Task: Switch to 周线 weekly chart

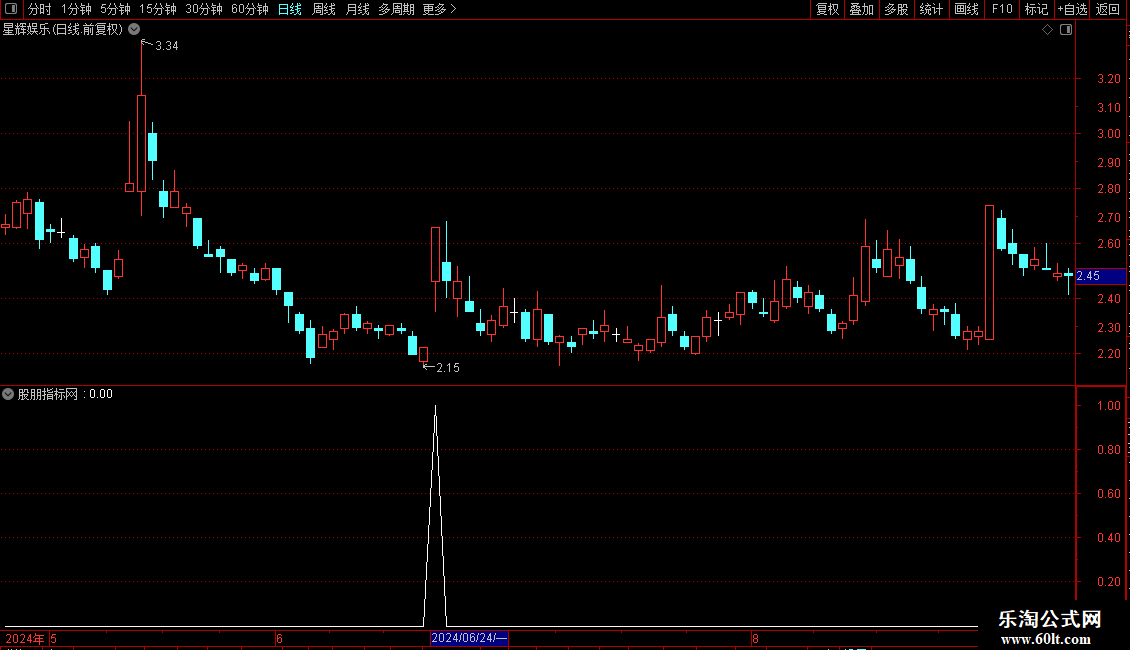Action: coord(324,9)
